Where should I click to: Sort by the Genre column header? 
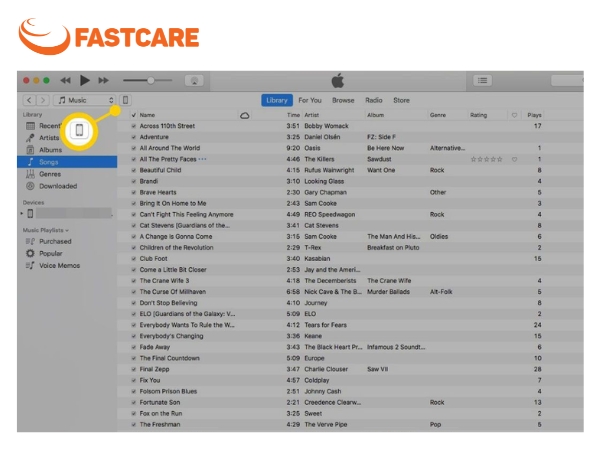[x=438, y=115]
